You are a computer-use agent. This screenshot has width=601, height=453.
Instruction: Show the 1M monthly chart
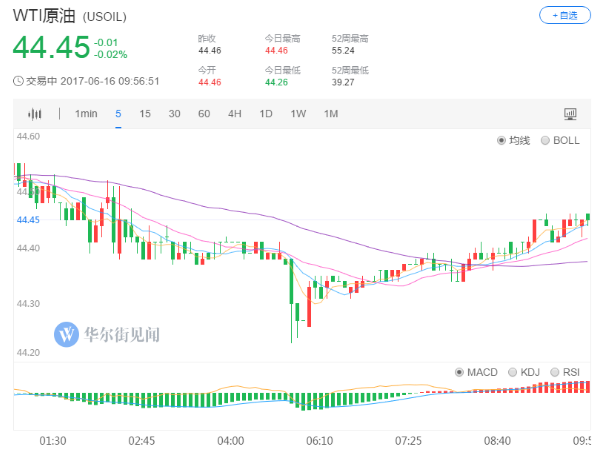click(331, 114)
